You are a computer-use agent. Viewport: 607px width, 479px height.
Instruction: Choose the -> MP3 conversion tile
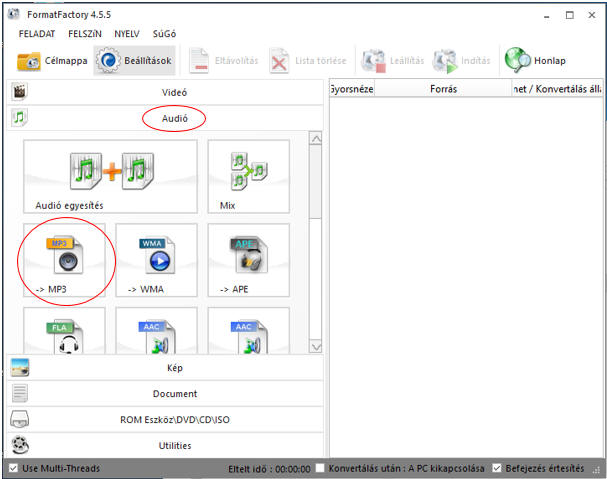point(64,260)
